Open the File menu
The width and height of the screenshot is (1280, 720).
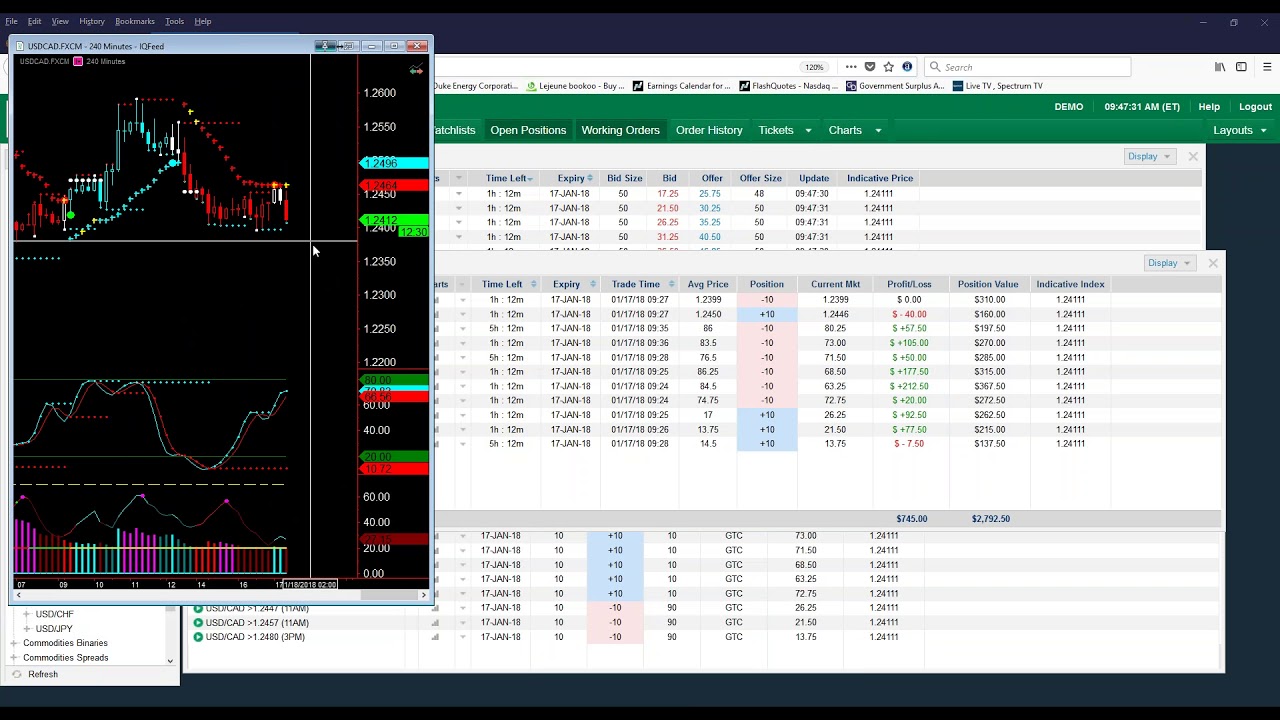tap(12, 21)
